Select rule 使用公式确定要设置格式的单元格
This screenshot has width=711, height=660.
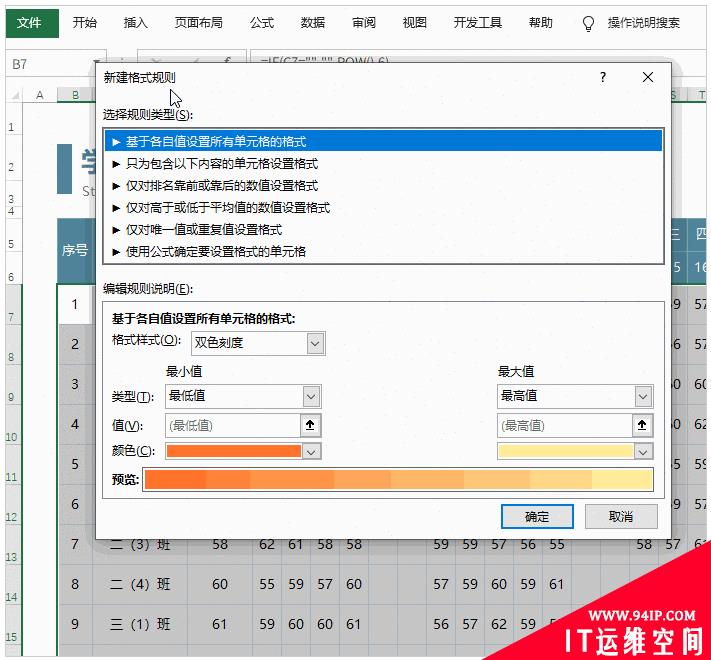[384, 252]
